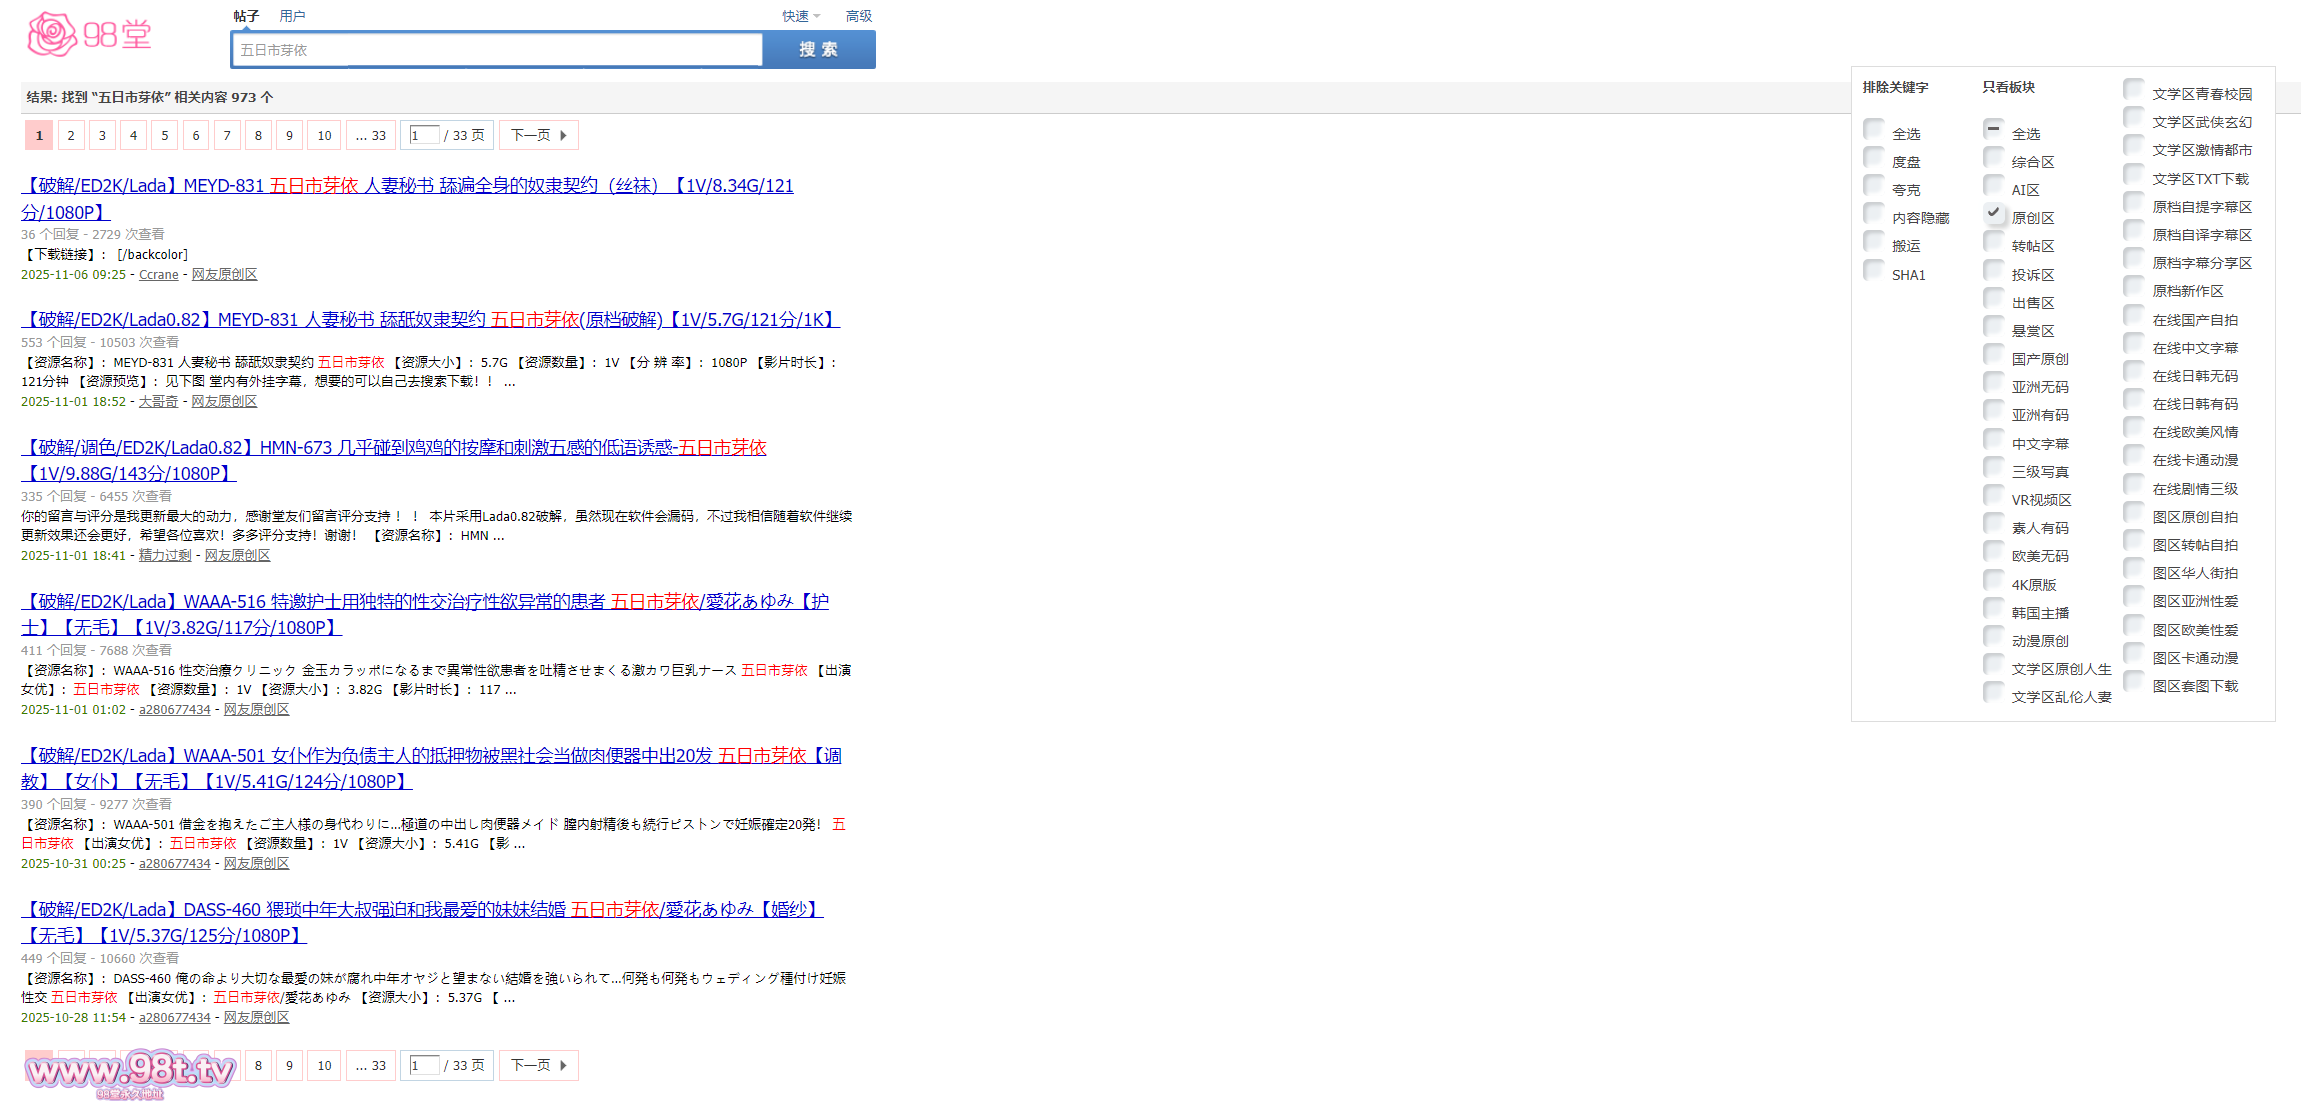Go to page 5 of results

[165, 135]
